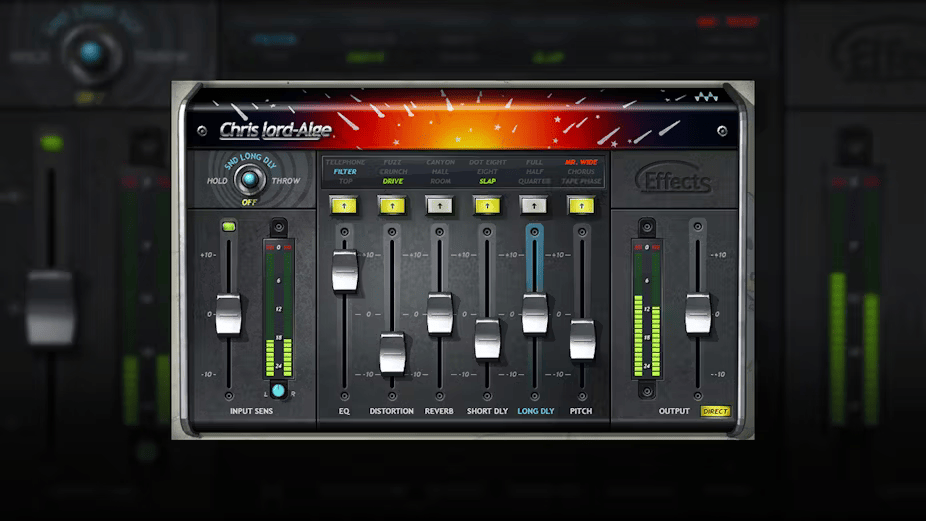Screen dimensions: 926x521
Task: Select ROOM reverb mode
Action: (440, 181)
